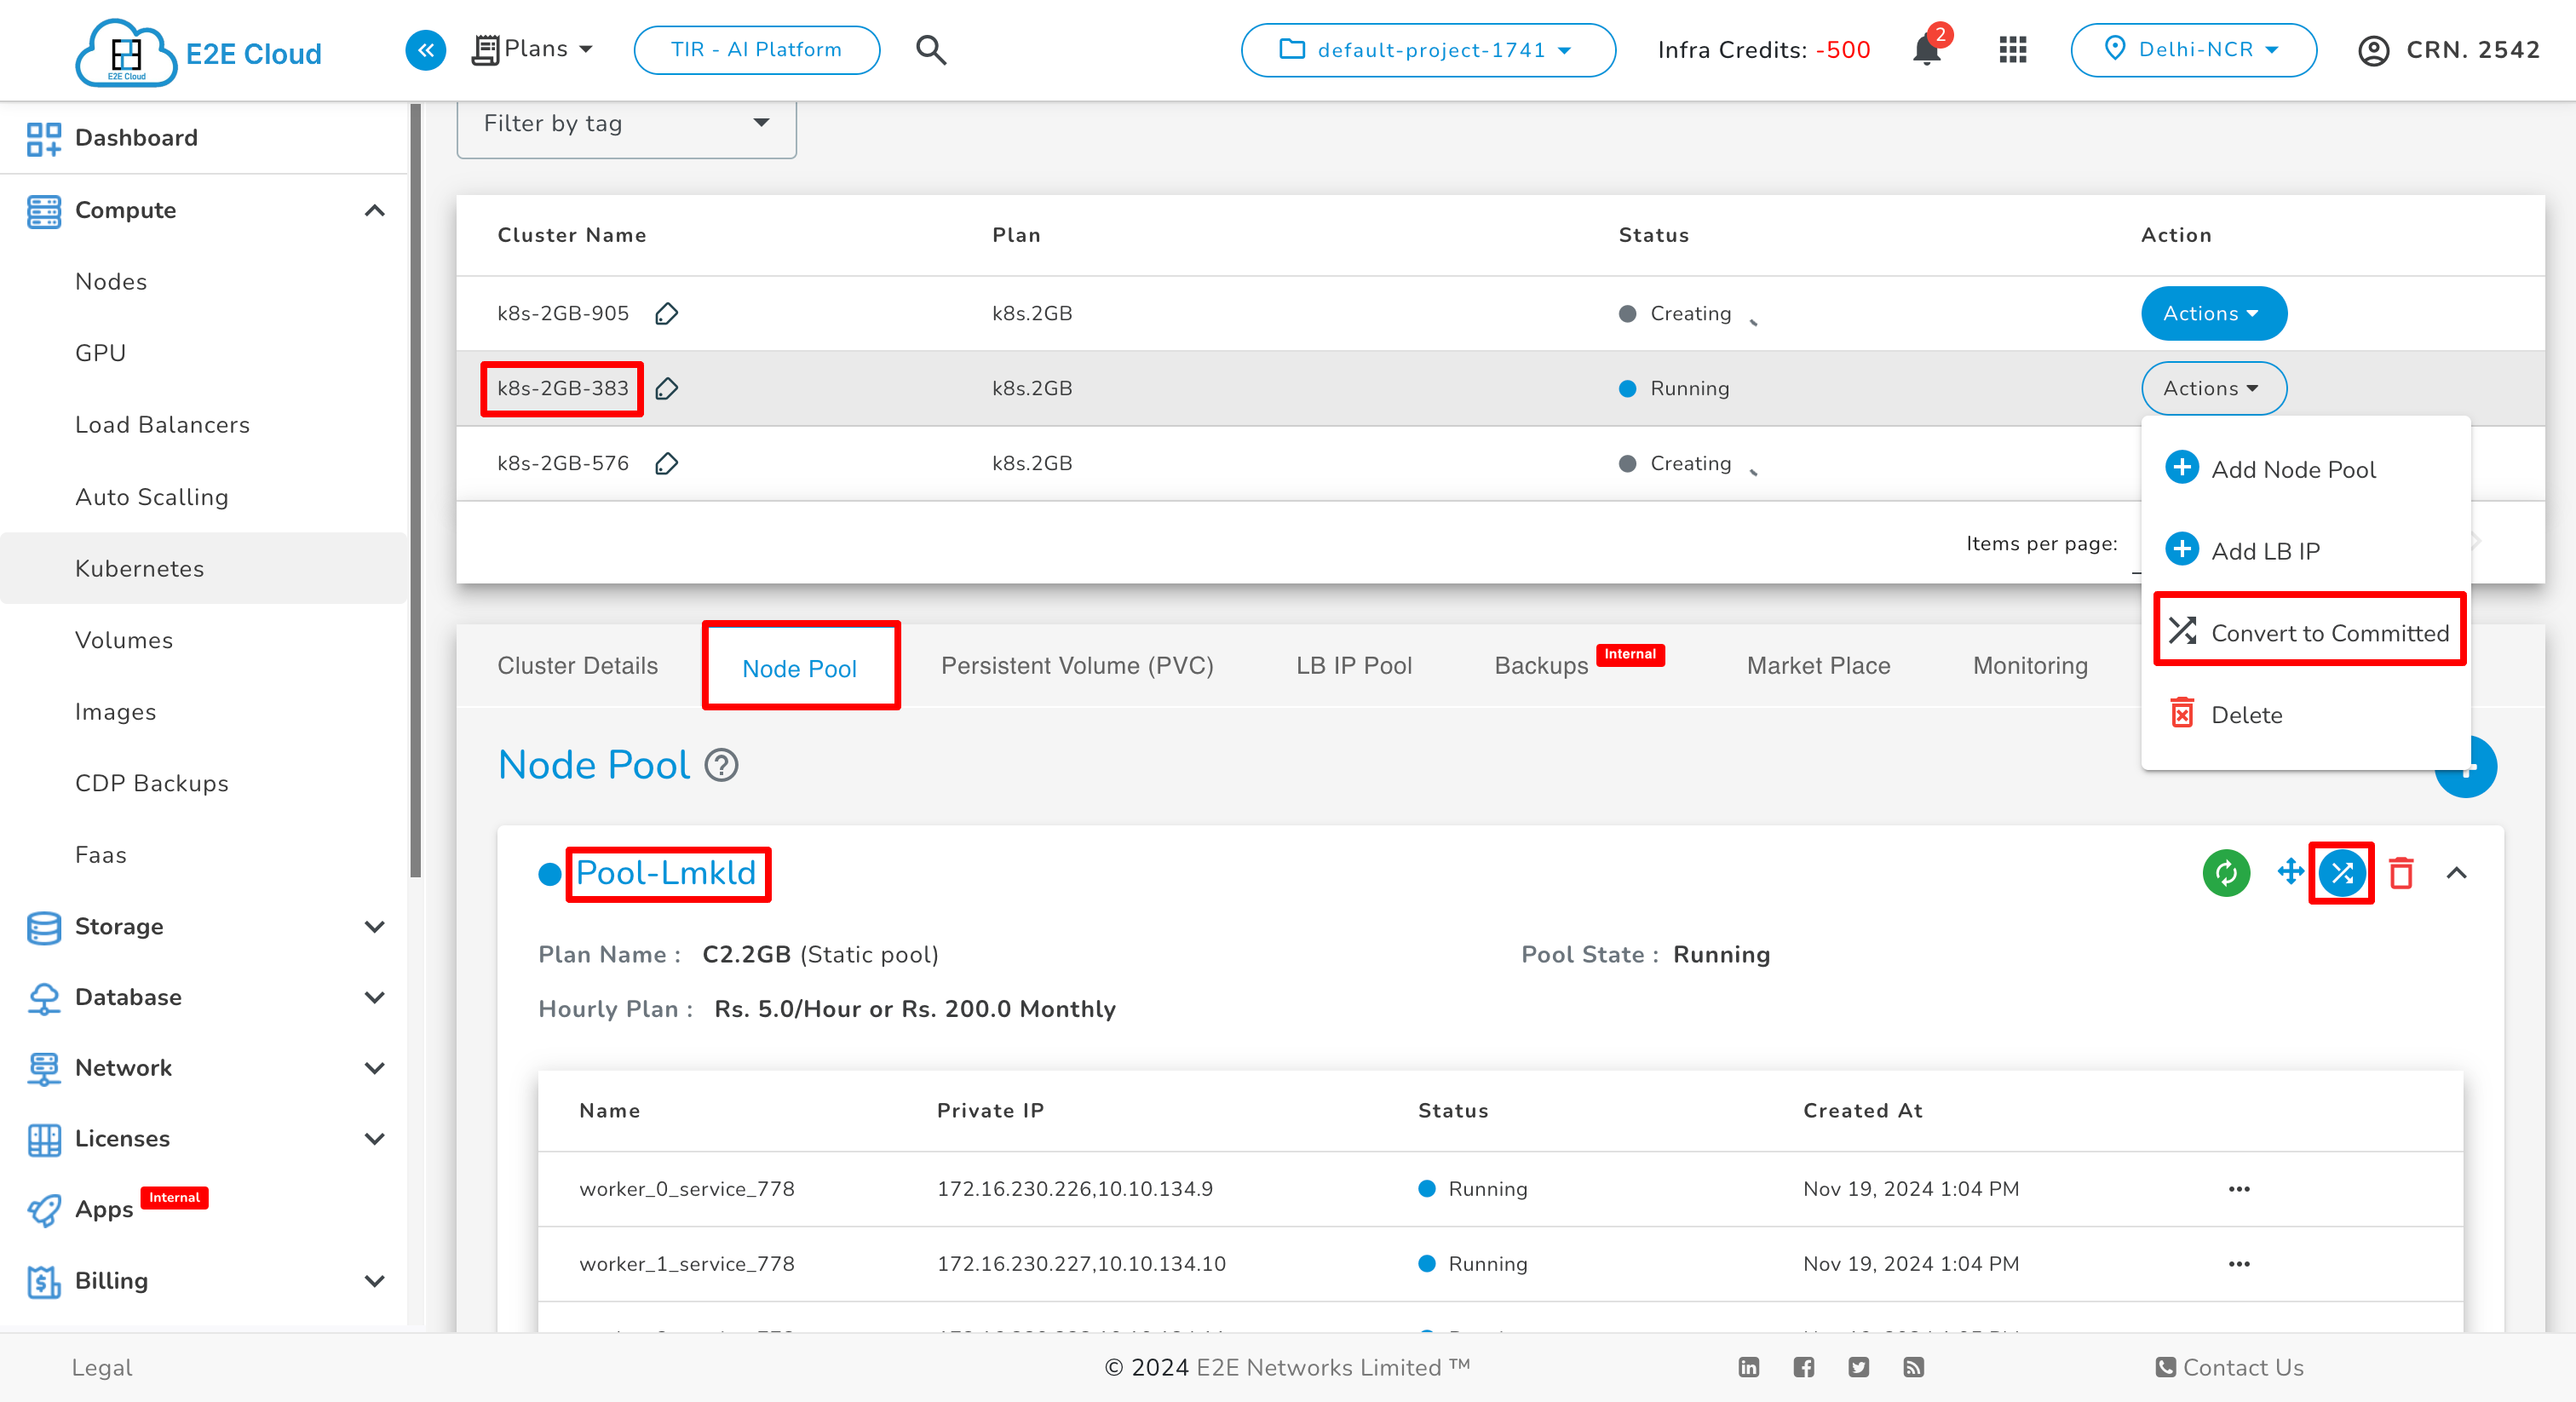Open the Plans dropdown
Viewport: 2576px width, 1402px height.
(x=532, y=49)
